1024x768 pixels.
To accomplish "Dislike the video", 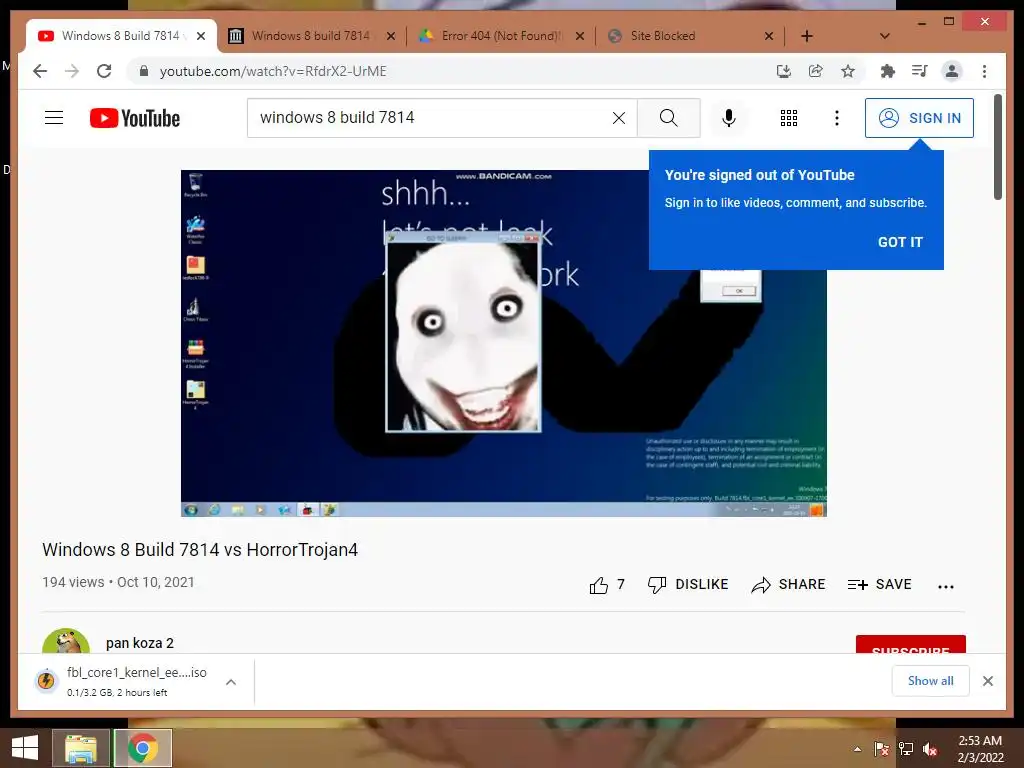I will click(x=688, y=584).
